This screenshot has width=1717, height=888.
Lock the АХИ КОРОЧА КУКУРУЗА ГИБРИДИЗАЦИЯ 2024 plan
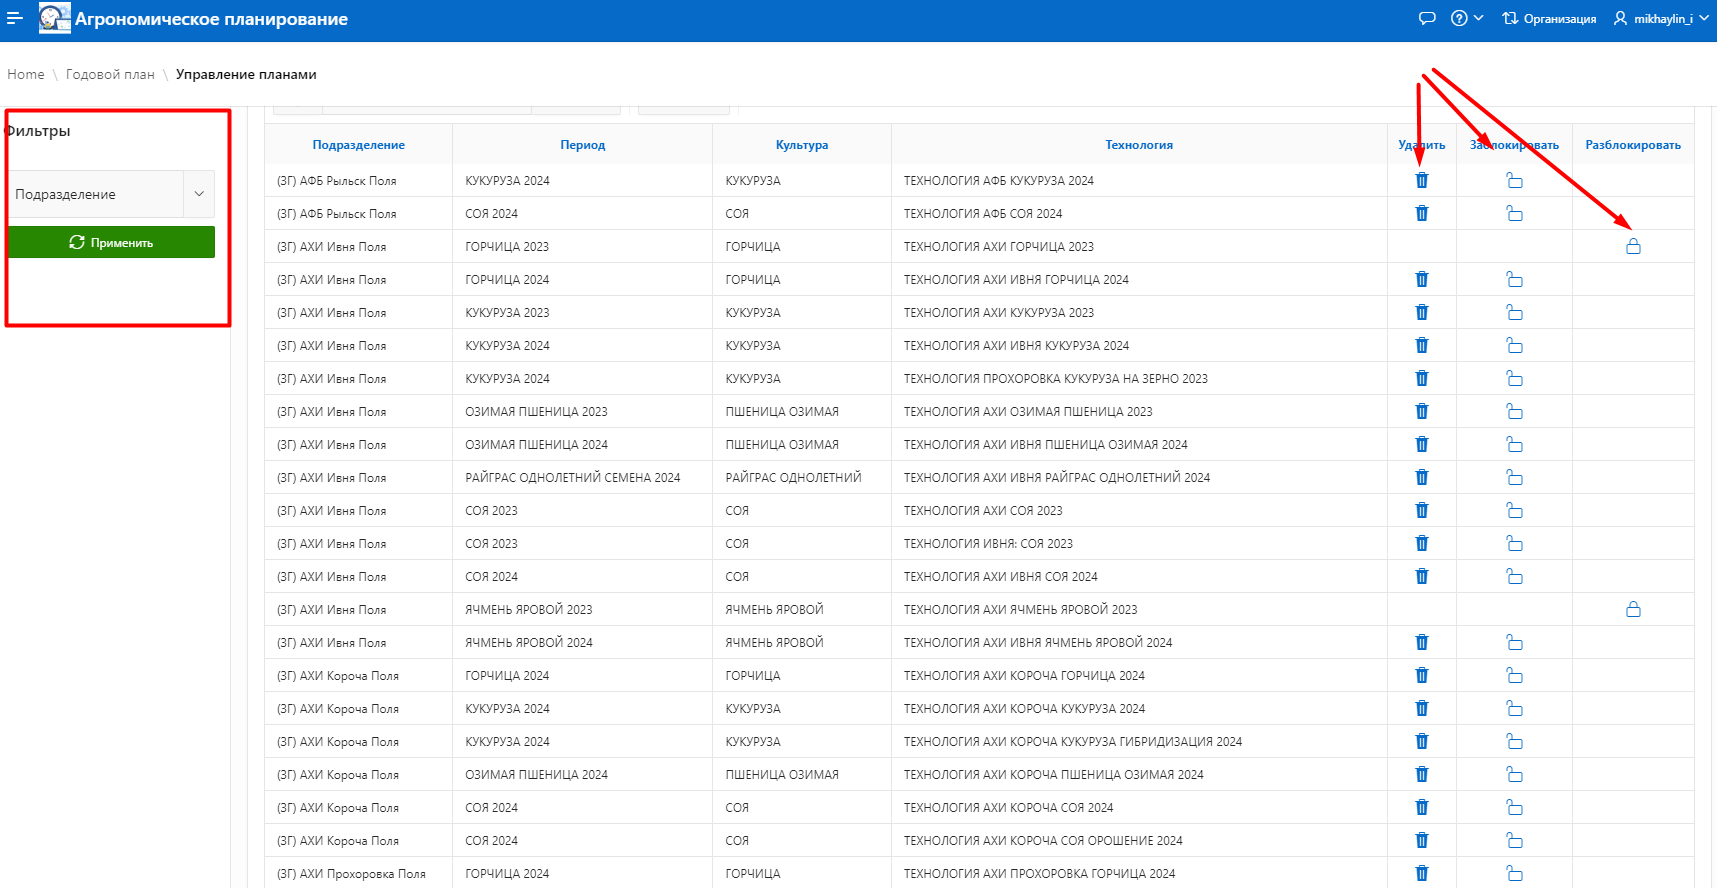(x=1514, y=741)
